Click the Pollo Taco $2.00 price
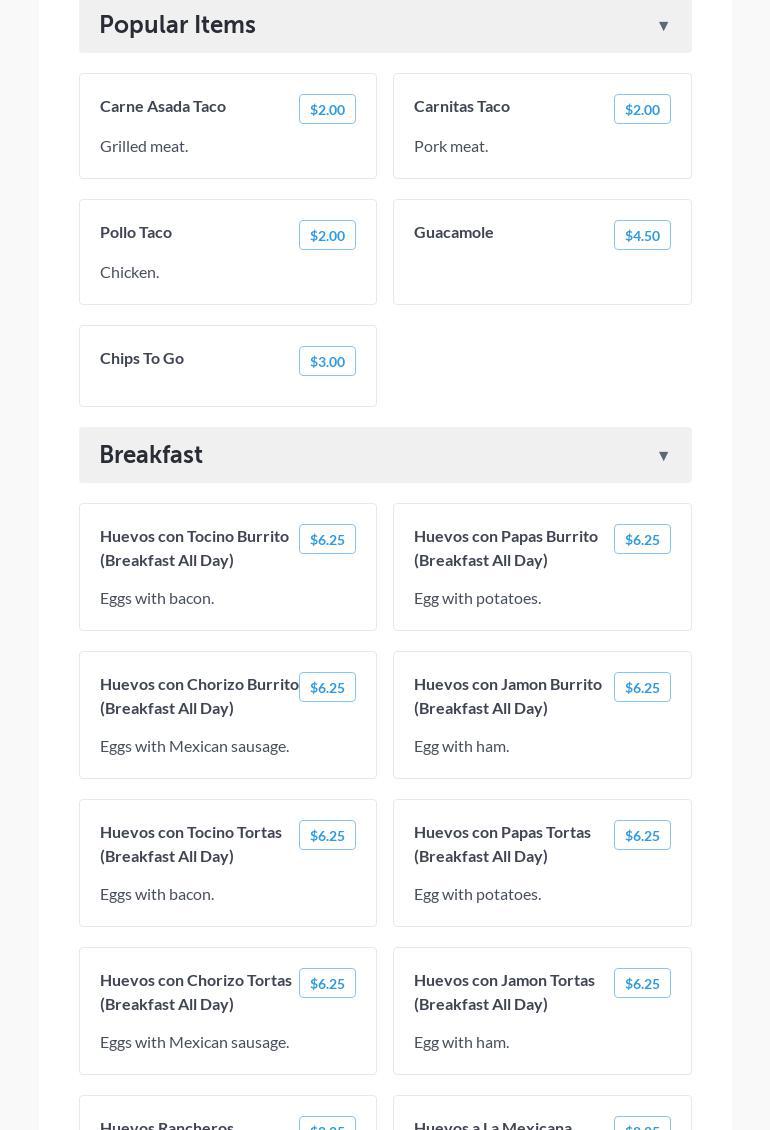Viewport: 770px width, 1130px height. 327,236
